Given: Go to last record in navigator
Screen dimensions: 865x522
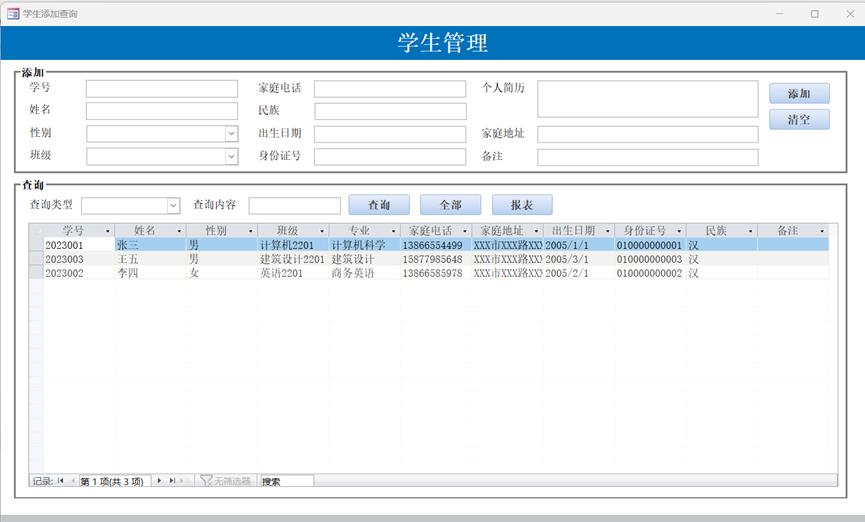Looking at the screenshot, I should click(x=172, y=481).
